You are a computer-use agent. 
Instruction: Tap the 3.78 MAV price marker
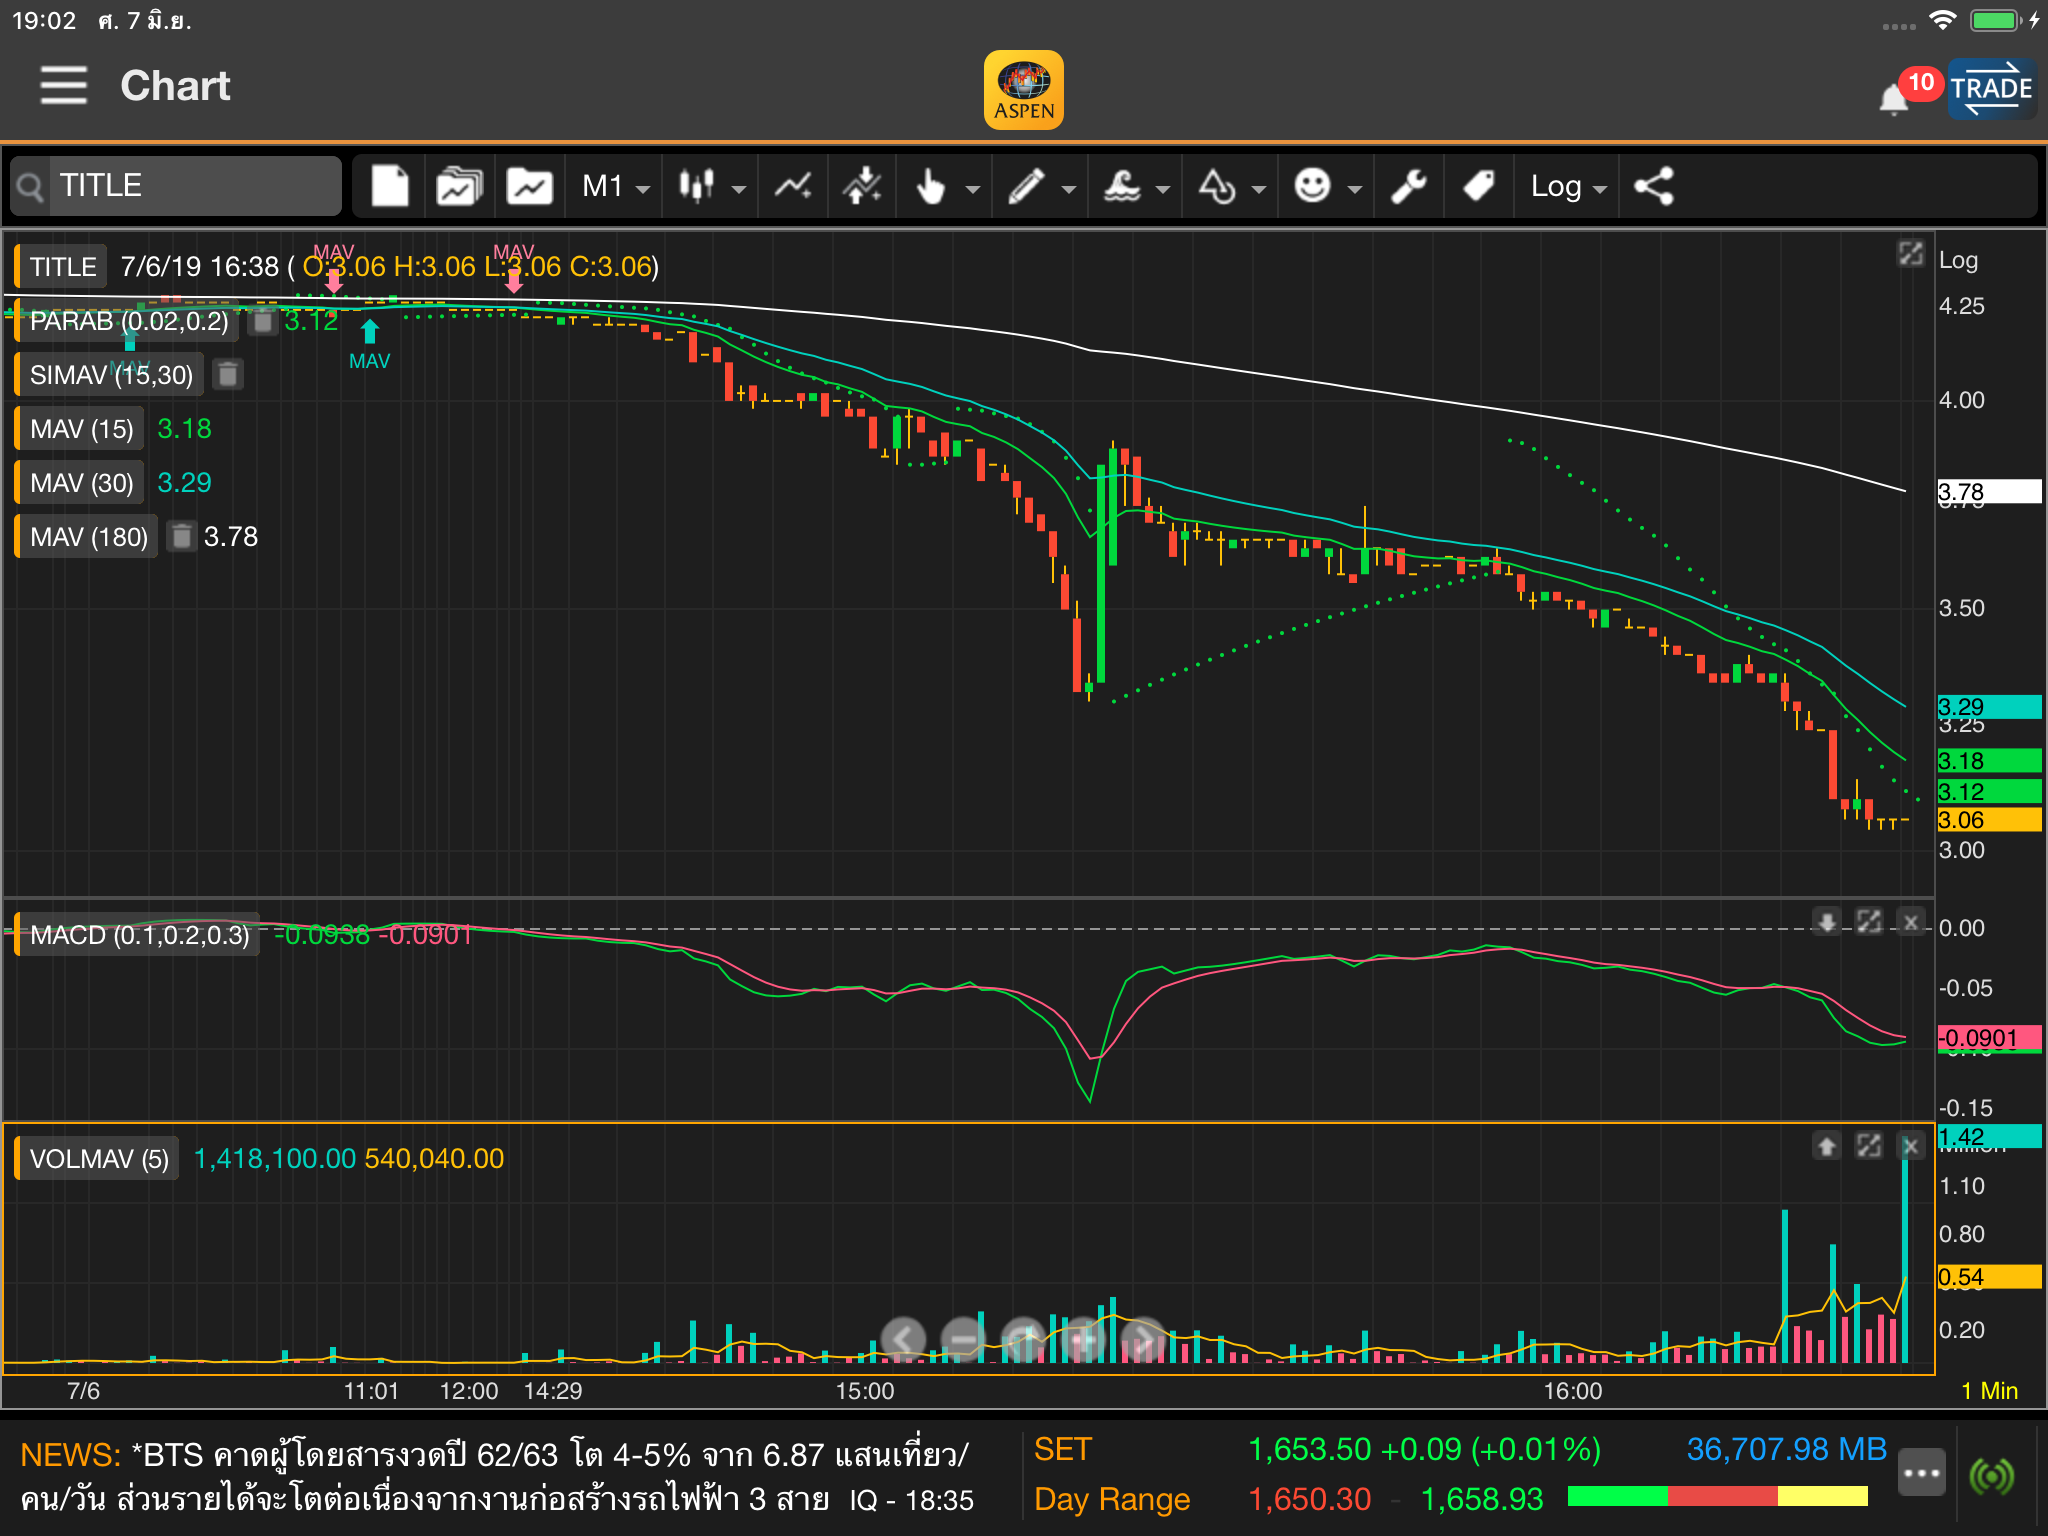click(x=1989, y=492)
